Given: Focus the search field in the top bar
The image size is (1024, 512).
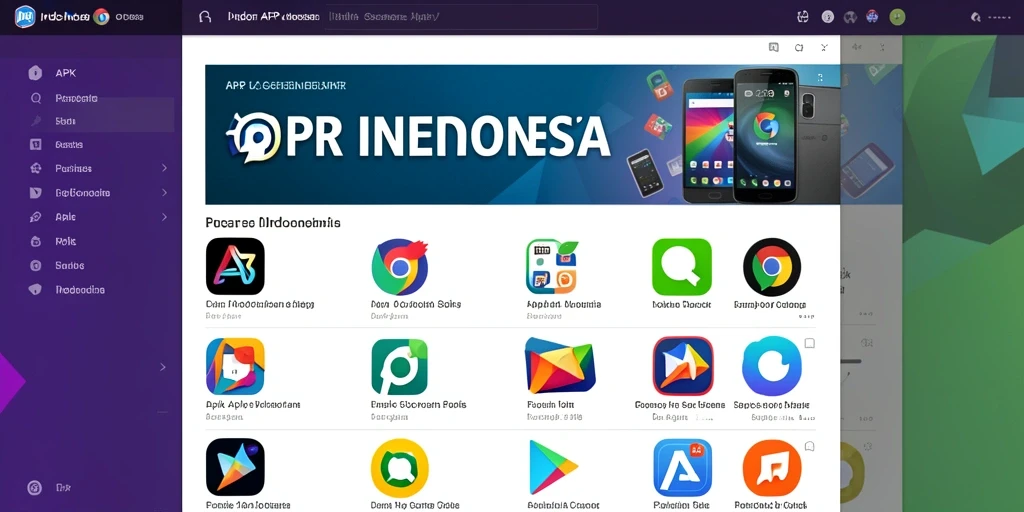Looking at the screenshot, I should pos(461,17).
